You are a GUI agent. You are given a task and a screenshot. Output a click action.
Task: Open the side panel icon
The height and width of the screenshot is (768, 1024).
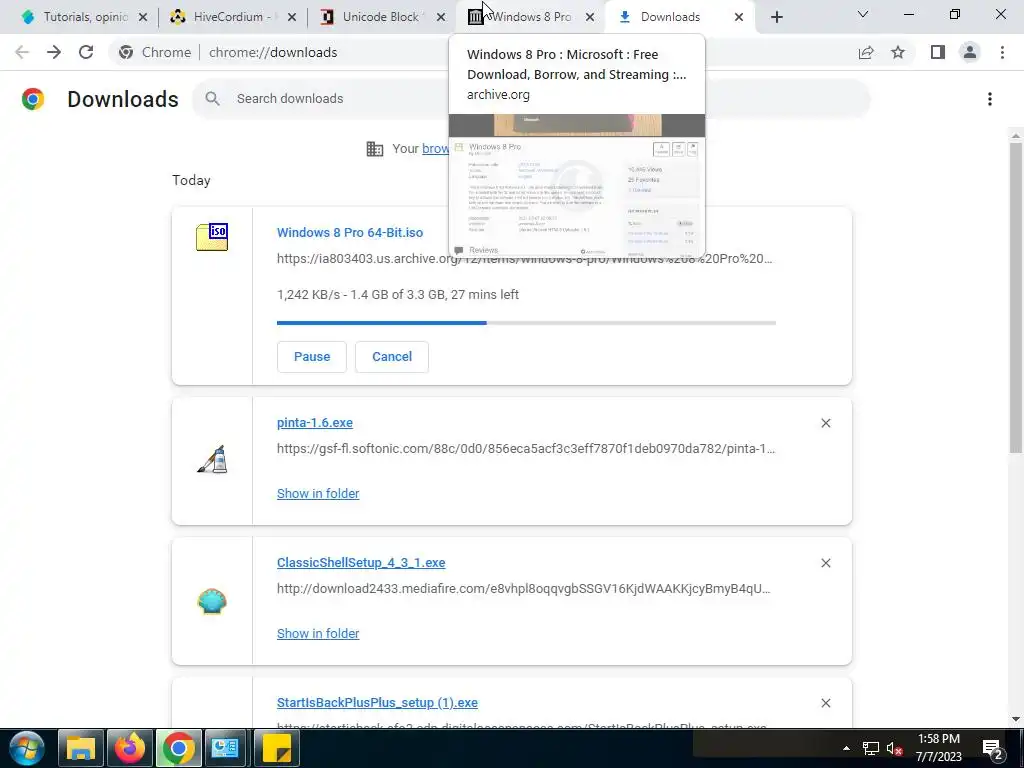tap(938, 52)
